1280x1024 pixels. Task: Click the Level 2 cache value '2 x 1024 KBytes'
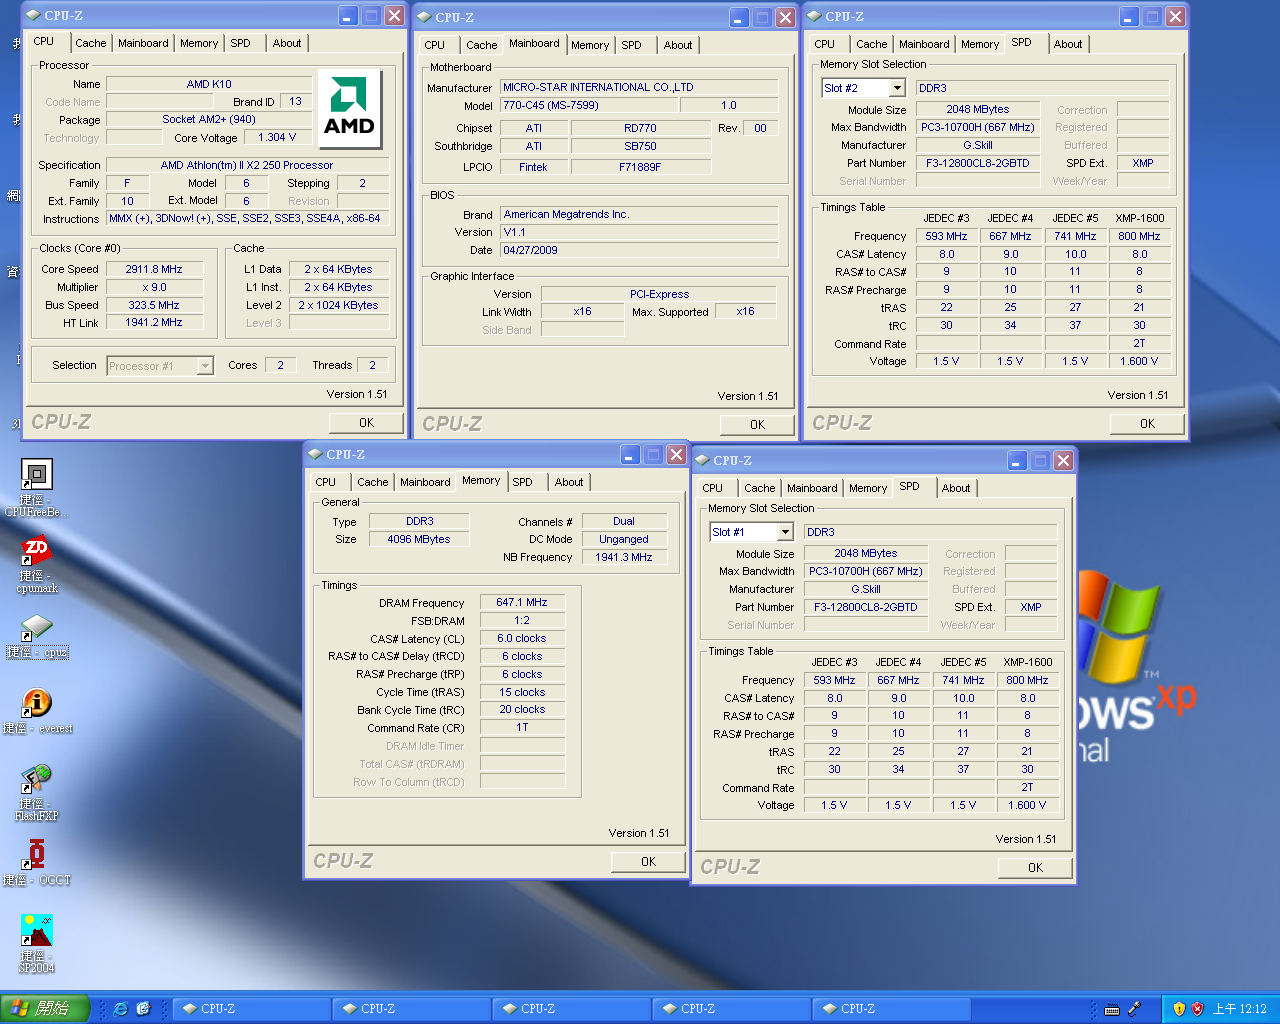pyautogui.click(x=338, y=305)
